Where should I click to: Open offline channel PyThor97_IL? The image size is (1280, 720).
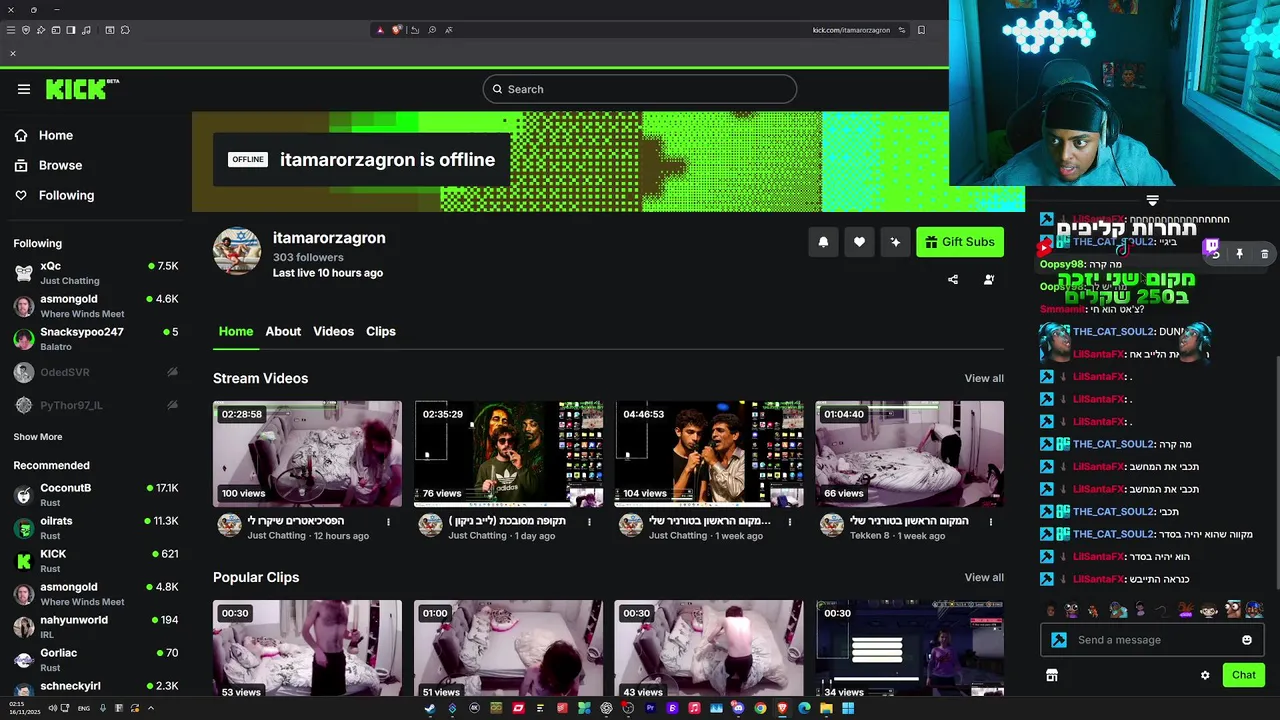(96, 405)
